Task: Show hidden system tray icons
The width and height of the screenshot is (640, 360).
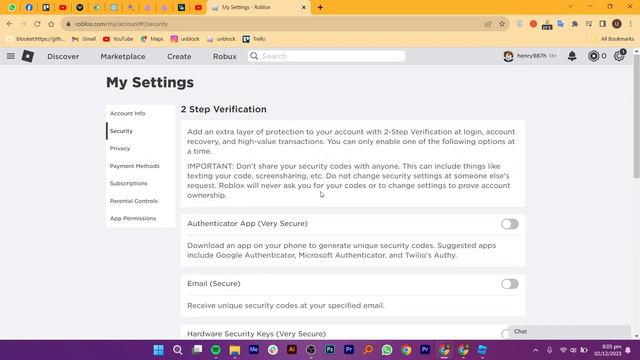Action: click(x=536, y=350)
